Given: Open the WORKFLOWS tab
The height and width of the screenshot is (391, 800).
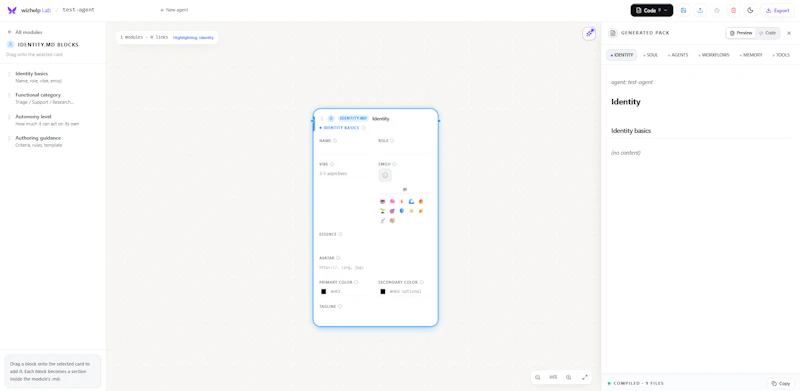Looking at the screenshot, I should [714, 55].
